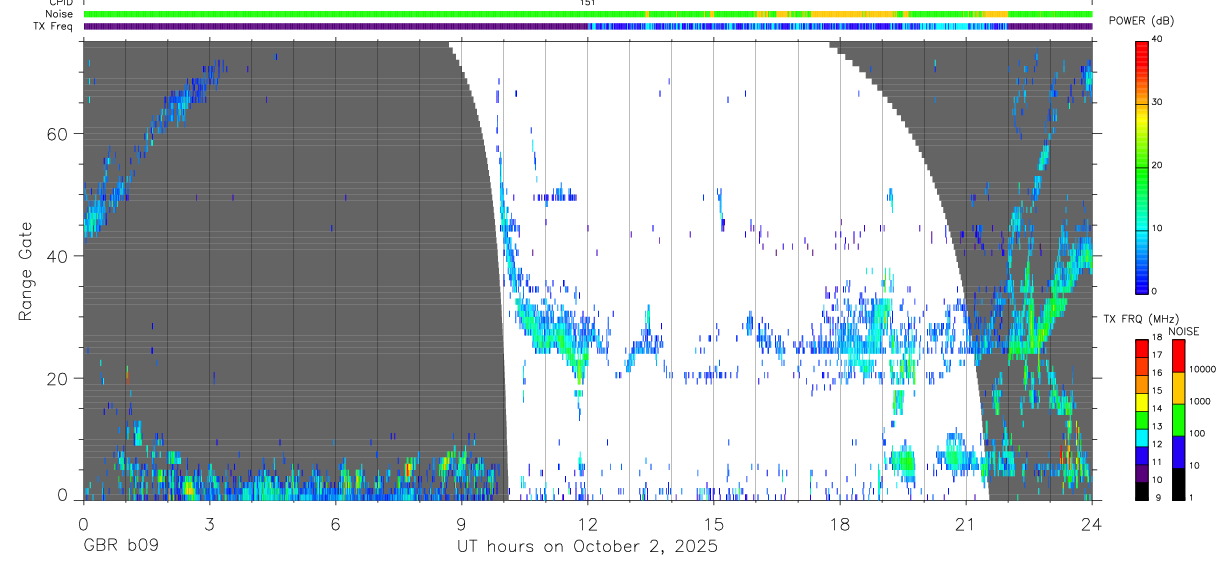Click the y-axis tick label '40'
The height and width of the screenshot is (567, 1228).
[x=58, y=256]
